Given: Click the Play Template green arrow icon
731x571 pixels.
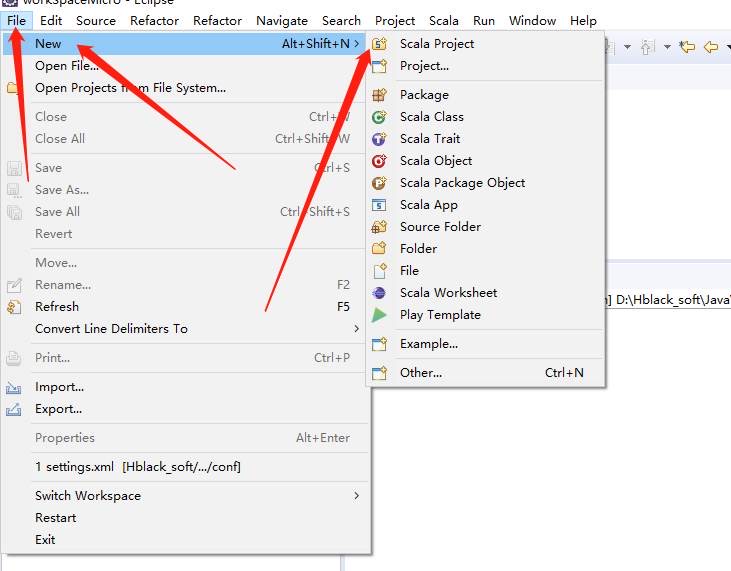Looking at the screenshot, I should click(379, 315).
